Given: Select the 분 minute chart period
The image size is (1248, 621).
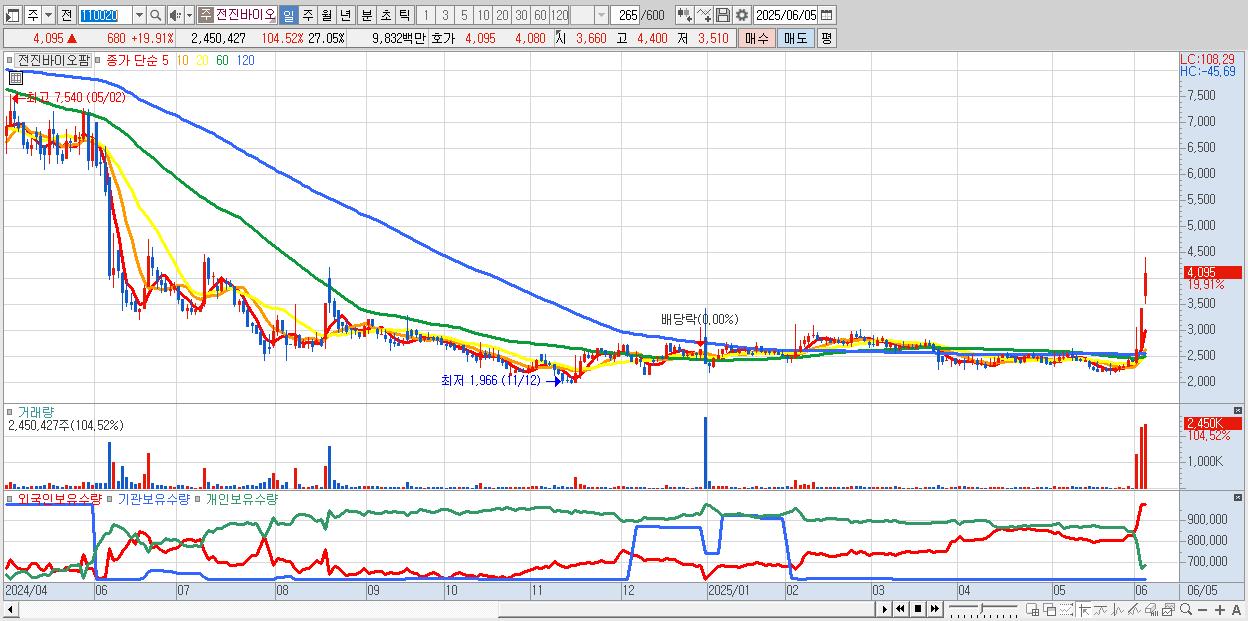Looking at the screenshot, I should click(x=365, y=15).
